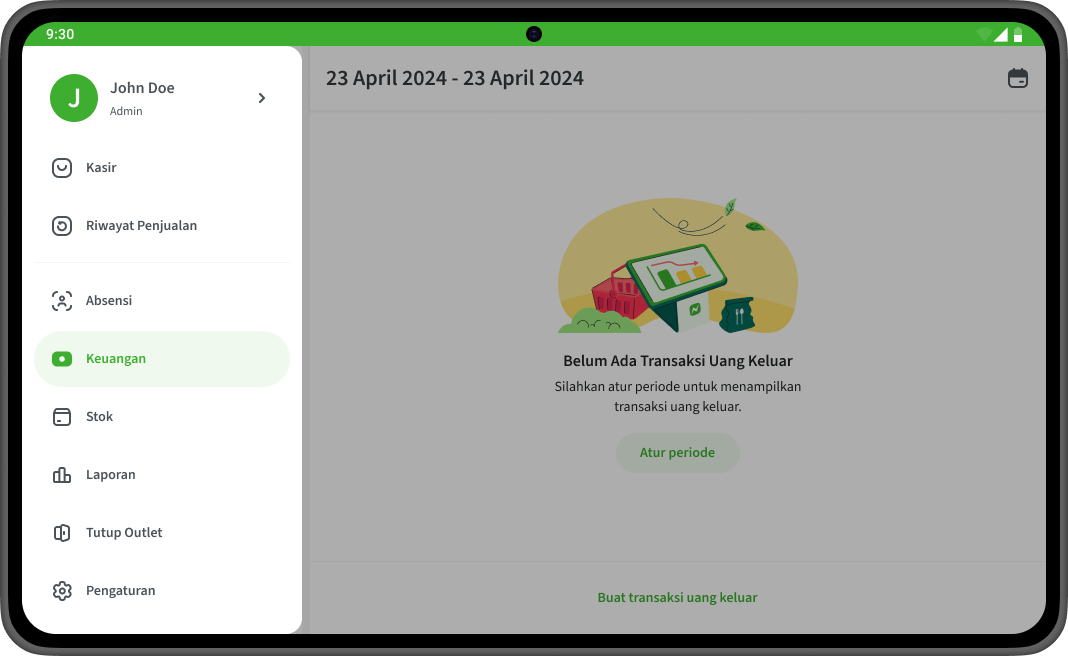Click the John Doe admin name
The width and height of the screenshot is (1068, 656).
pos(142,88)
